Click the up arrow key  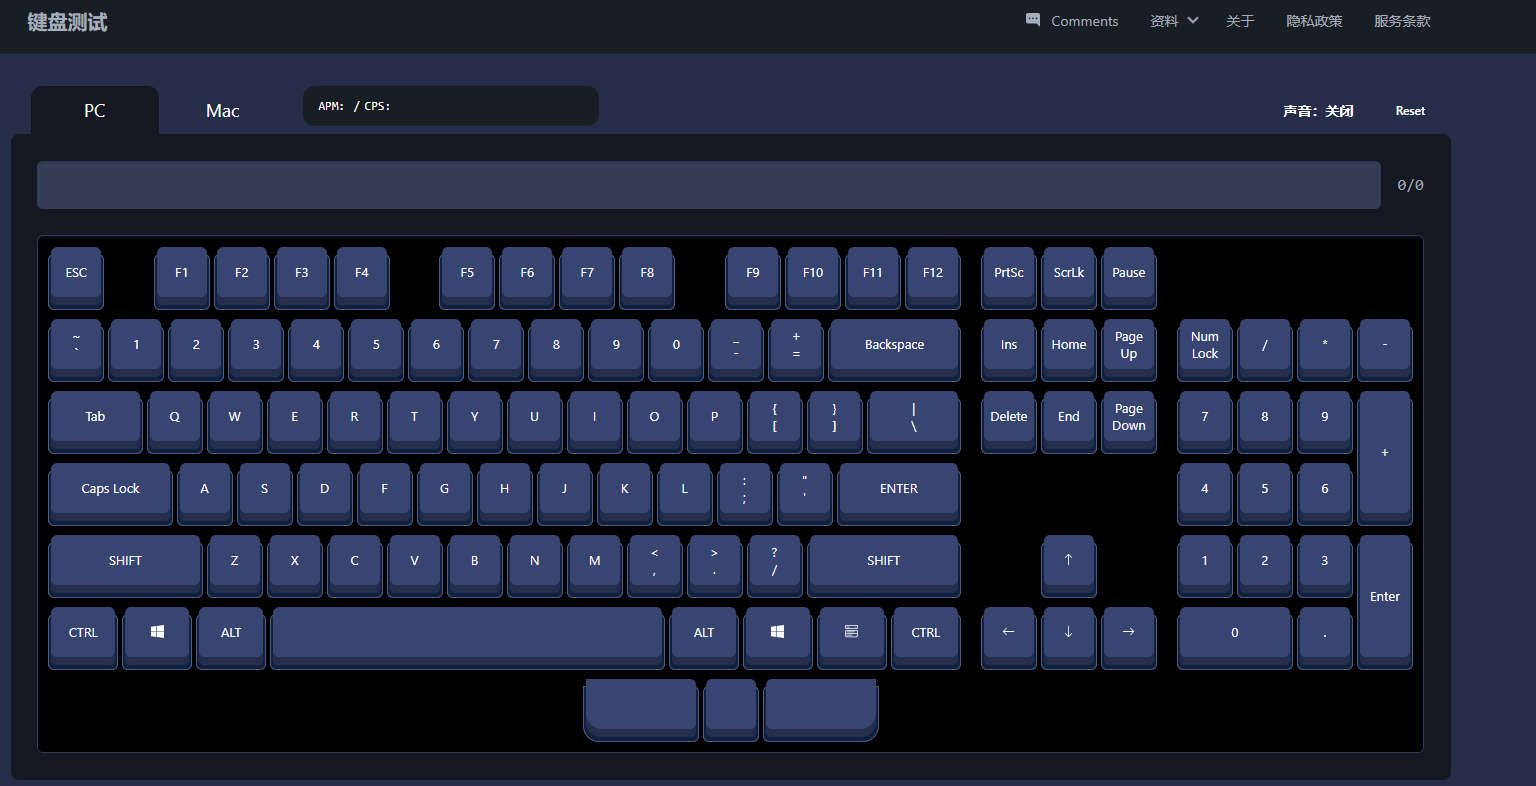pos(1068,560)
